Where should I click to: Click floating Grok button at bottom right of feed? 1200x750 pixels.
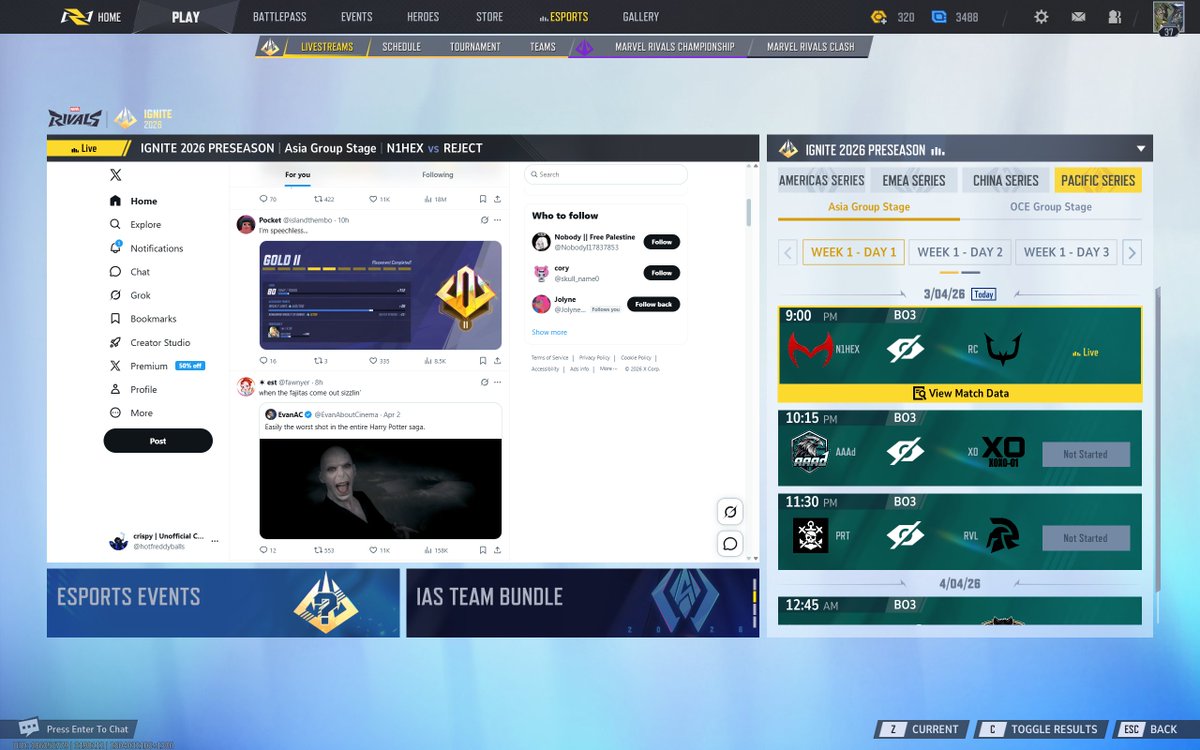(x=730, y=512)
